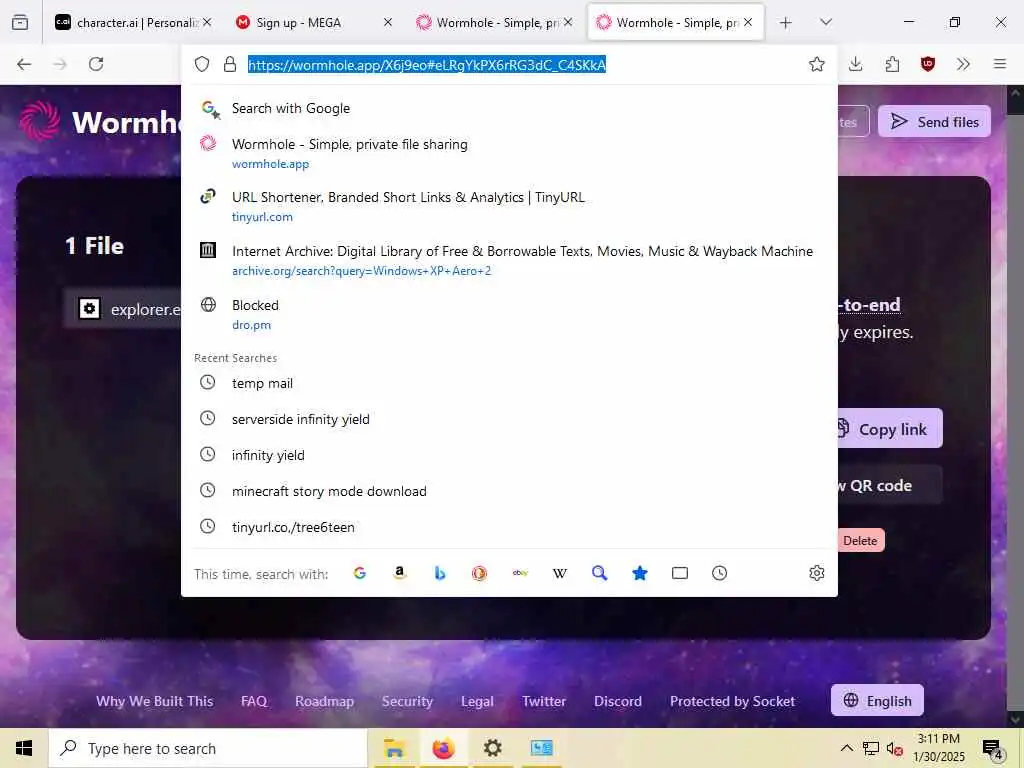Open the Roadmap footer link
The height and width of the screenshot is (768, 1024).
tap(325, 701)
